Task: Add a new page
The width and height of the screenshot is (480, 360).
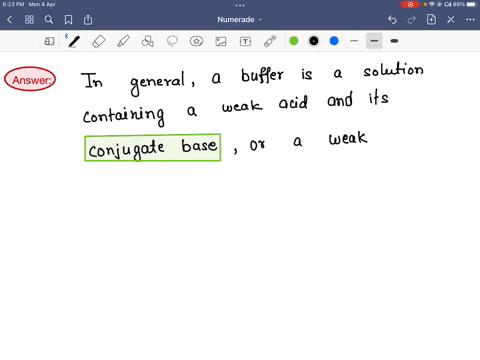Action: pyautogui.click(x=431, y=20)
